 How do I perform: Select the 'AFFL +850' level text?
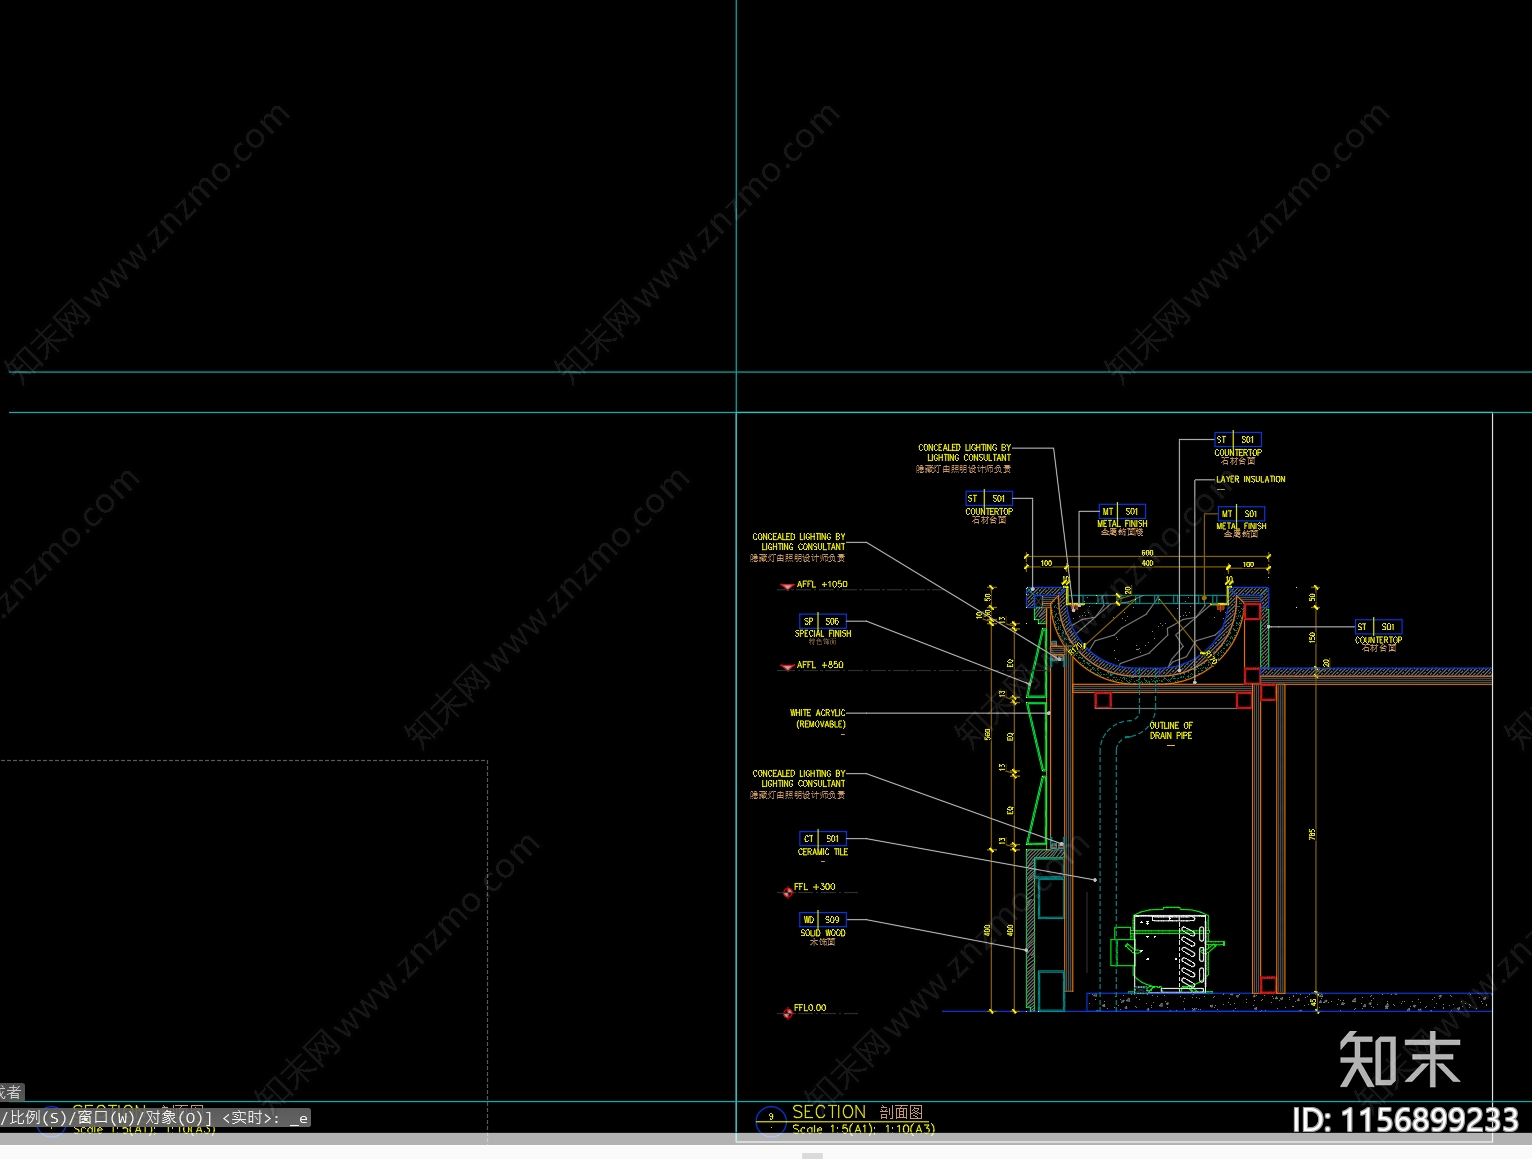pos(820,664)
